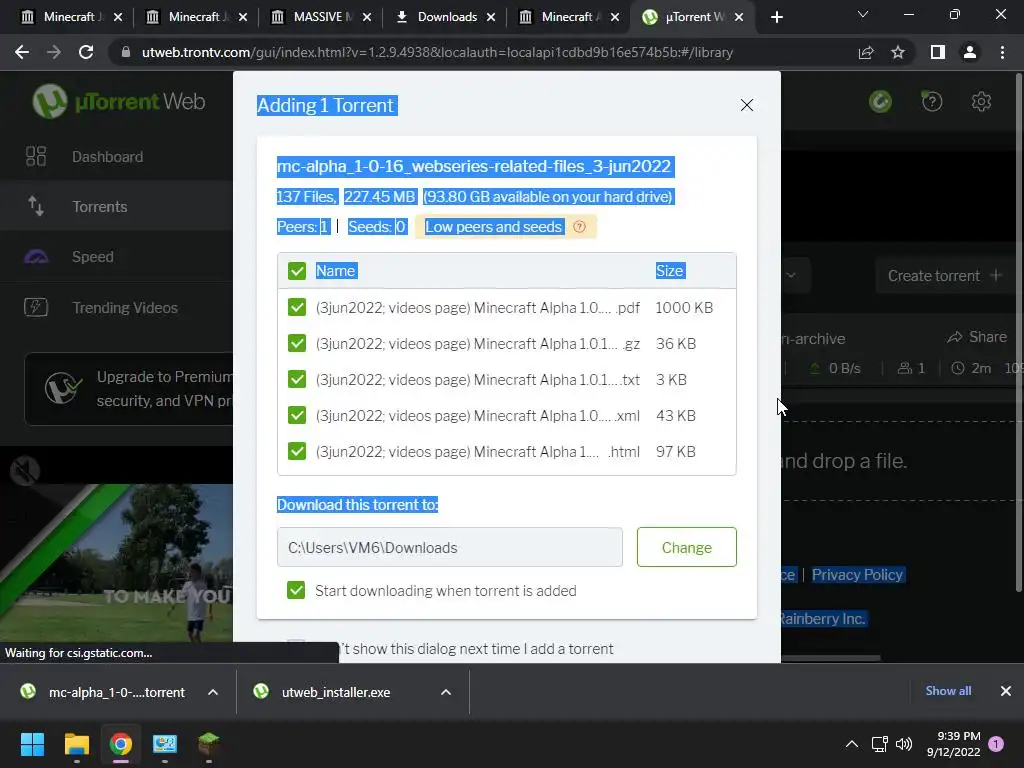This screenshot has width=1024, height=768.
Task: Toggle the Chrome side panel icon
Action: point(938,52)
